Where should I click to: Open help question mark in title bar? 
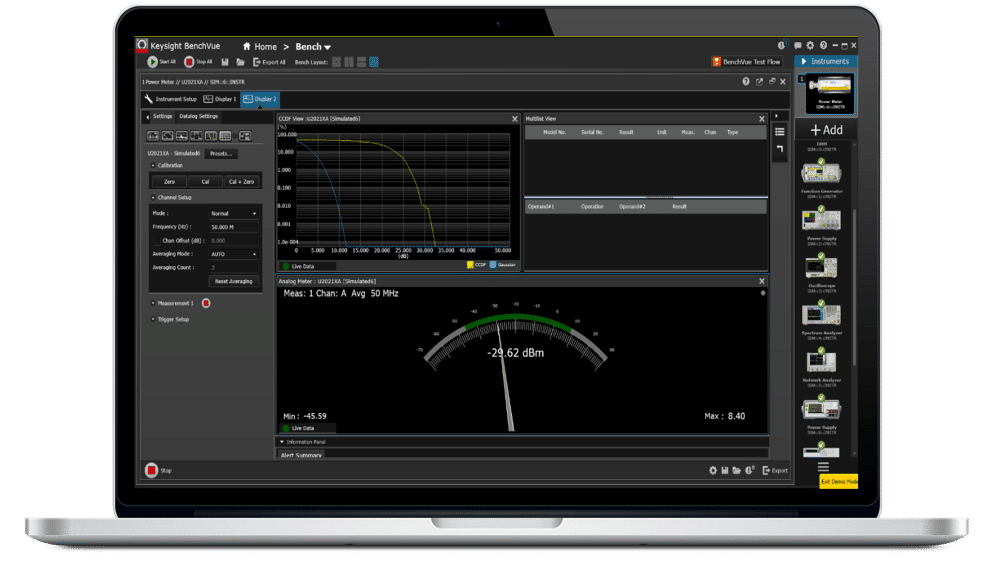click(823, 46)
